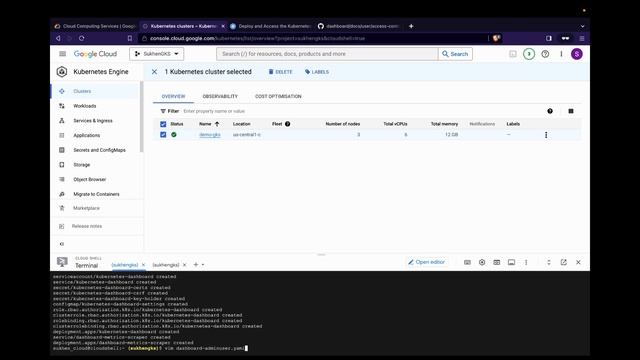Focus the resource search input field
The width and height of the screenshot is (640, 360).
[327, 54]
